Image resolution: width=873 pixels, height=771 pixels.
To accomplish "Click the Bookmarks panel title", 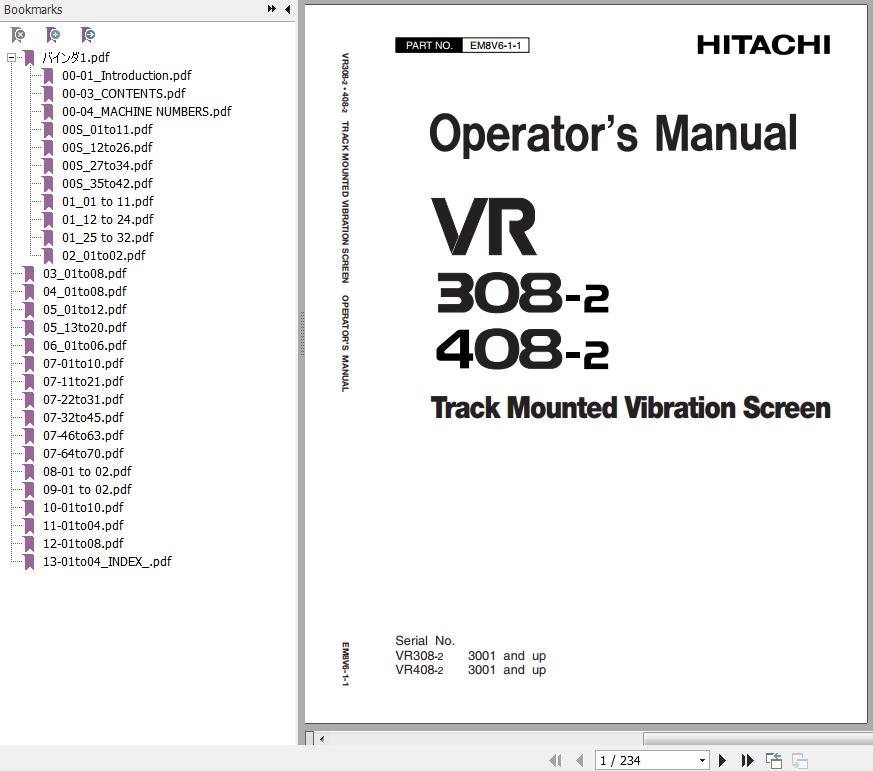I will tap(33, 9).
